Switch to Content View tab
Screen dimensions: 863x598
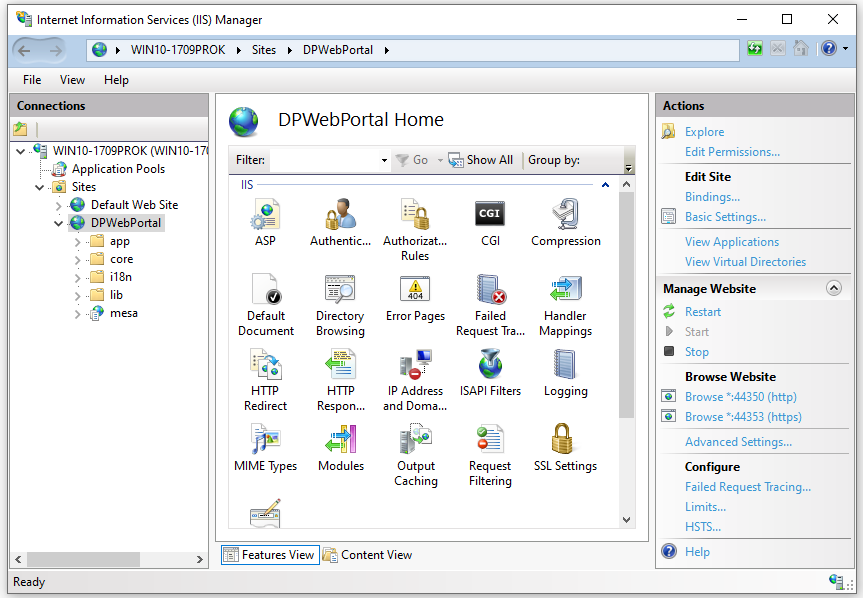click(x=368, y=555)
